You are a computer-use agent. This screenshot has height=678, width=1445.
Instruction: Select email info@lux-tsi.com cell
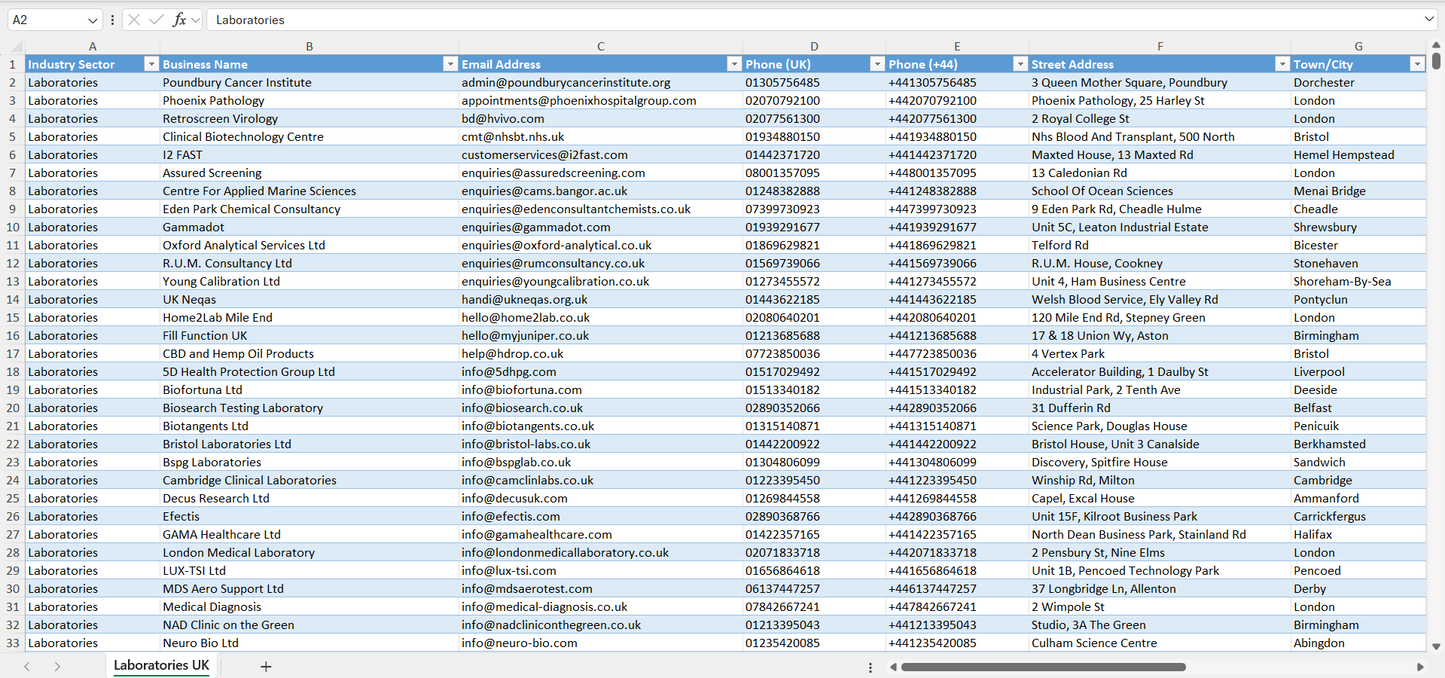pos(600,571)
